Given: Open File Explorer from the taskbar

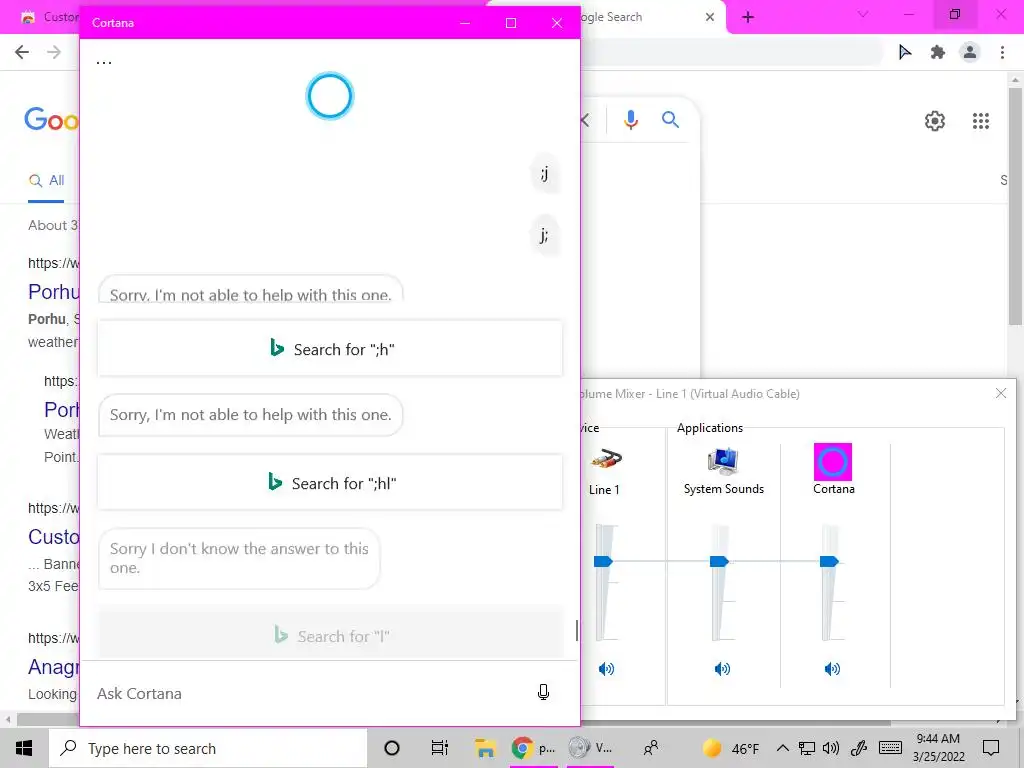Looking at the screenshot, I should [485, 748].
